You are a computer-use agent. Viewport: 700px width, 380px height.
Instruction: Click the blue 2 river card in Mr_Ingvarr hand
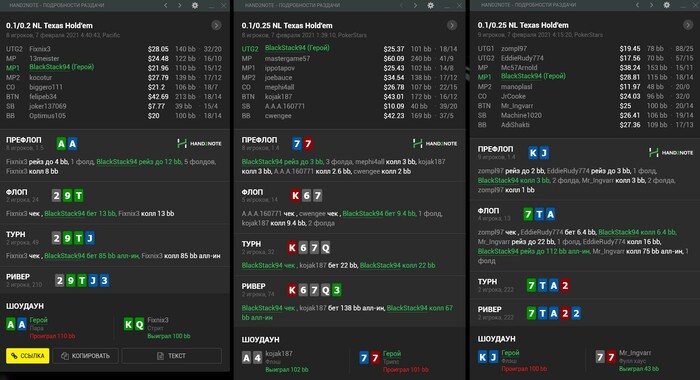576,313
